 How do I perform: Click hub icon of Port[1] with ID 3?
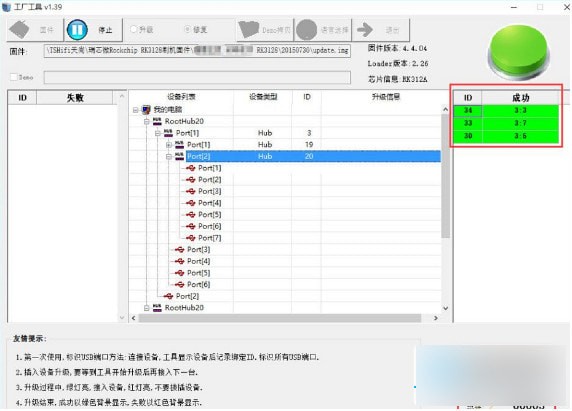click(x=168, y=132)
